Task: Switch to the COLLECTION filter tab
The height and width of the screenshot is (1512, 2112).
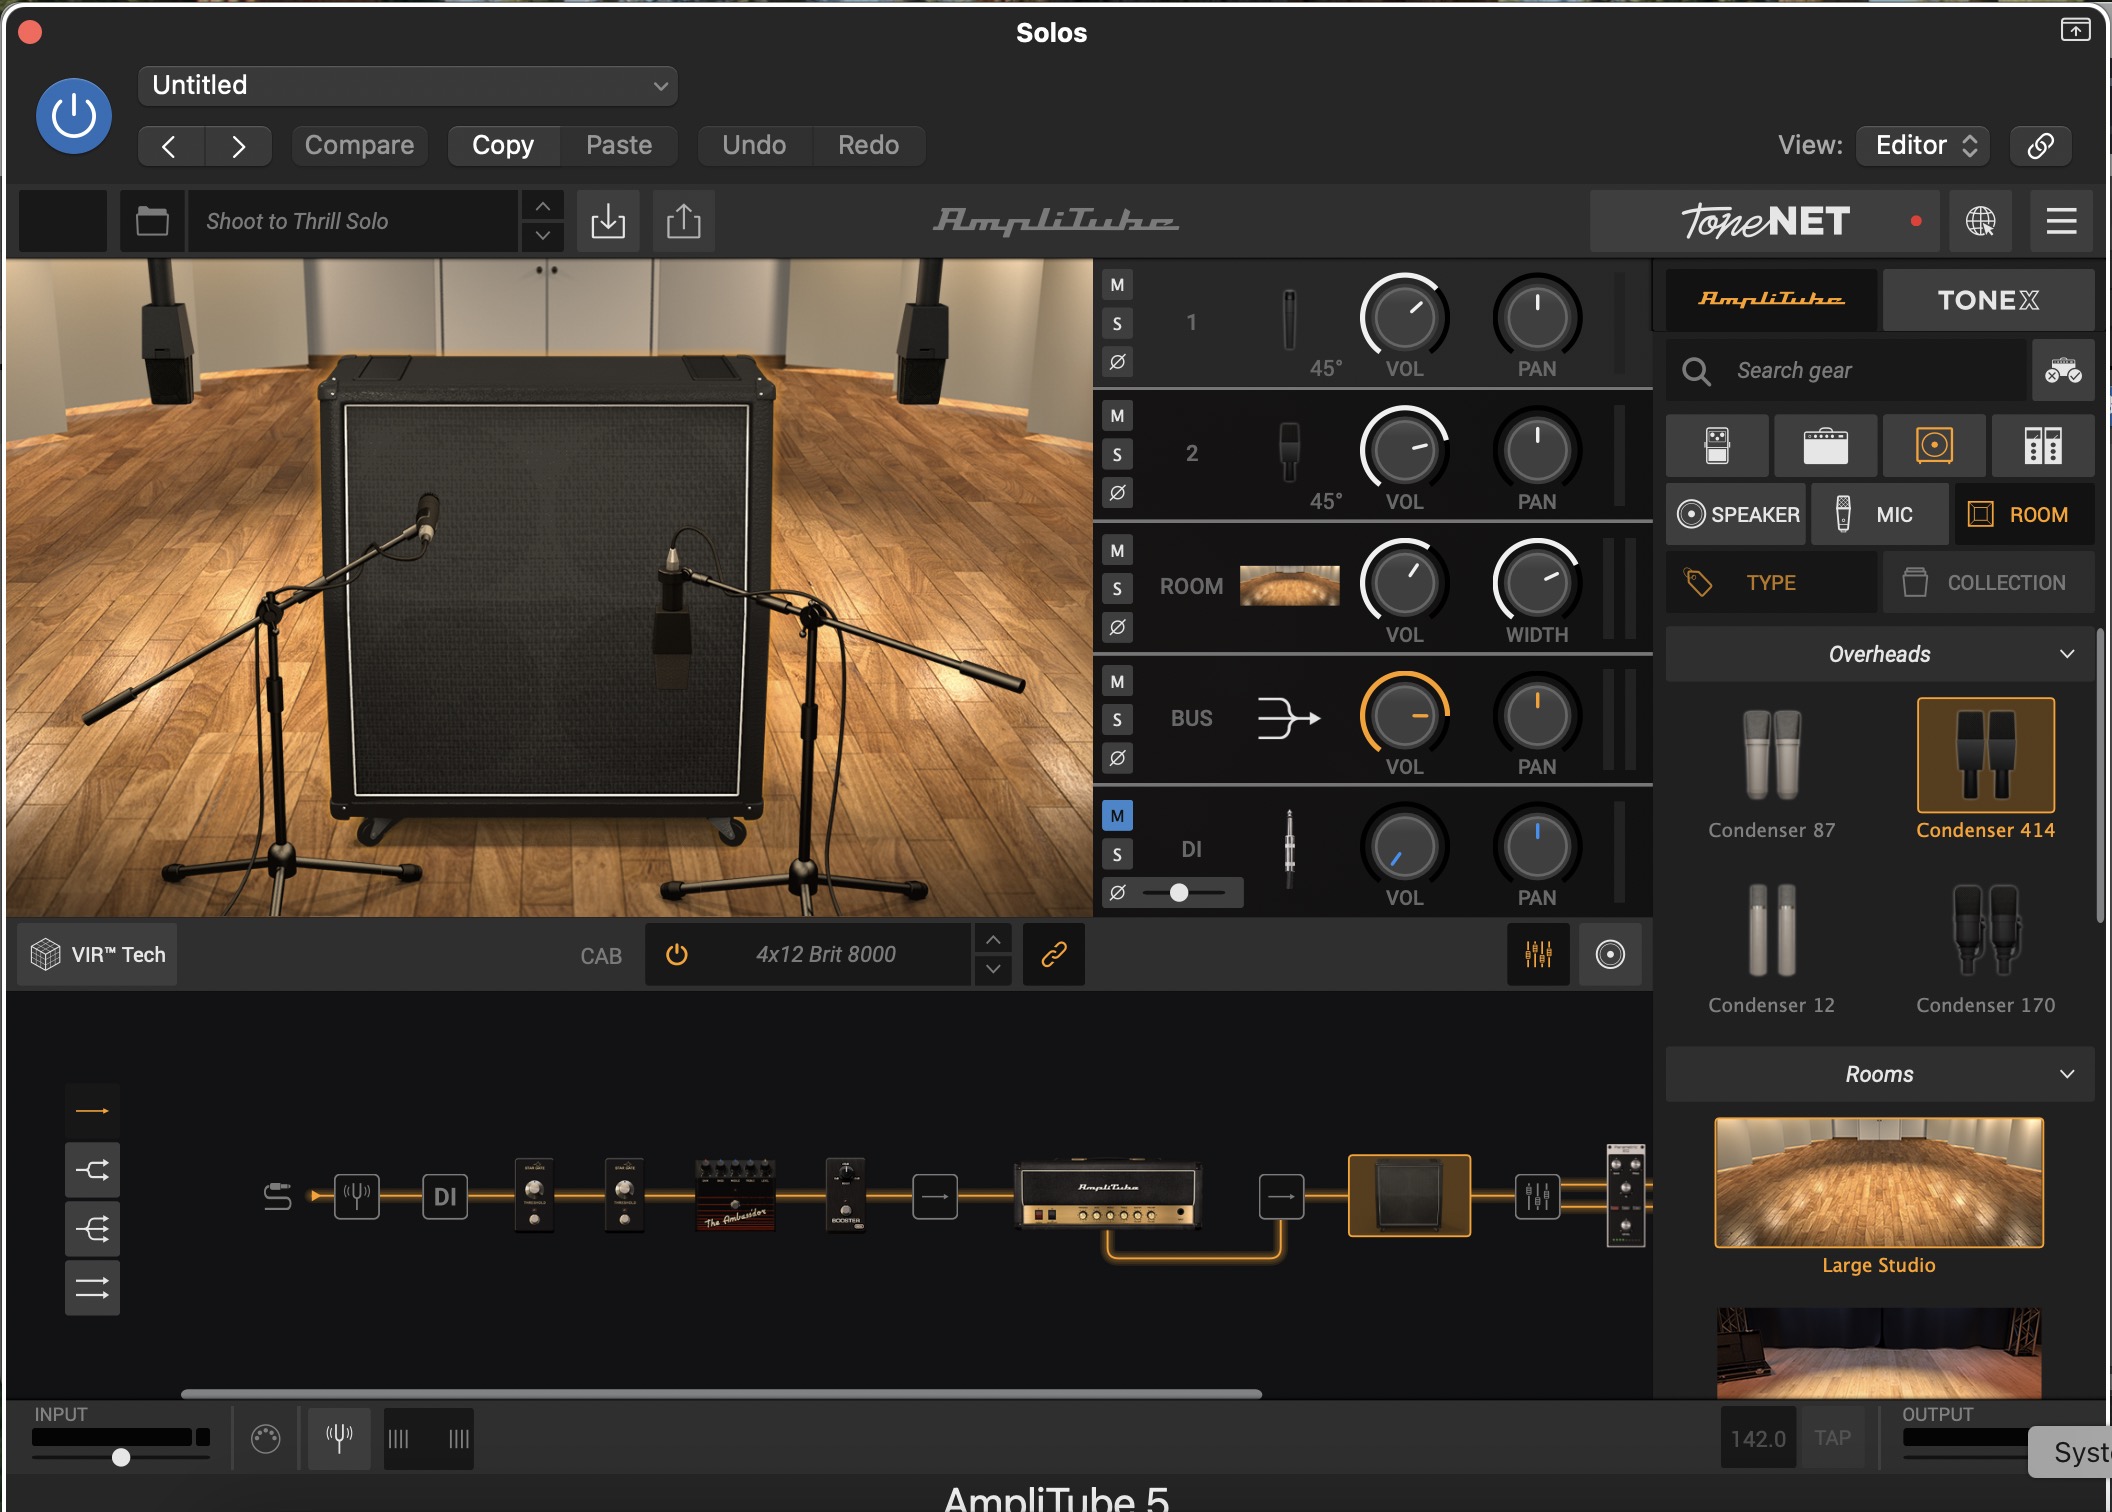Action: [1988, 583]
